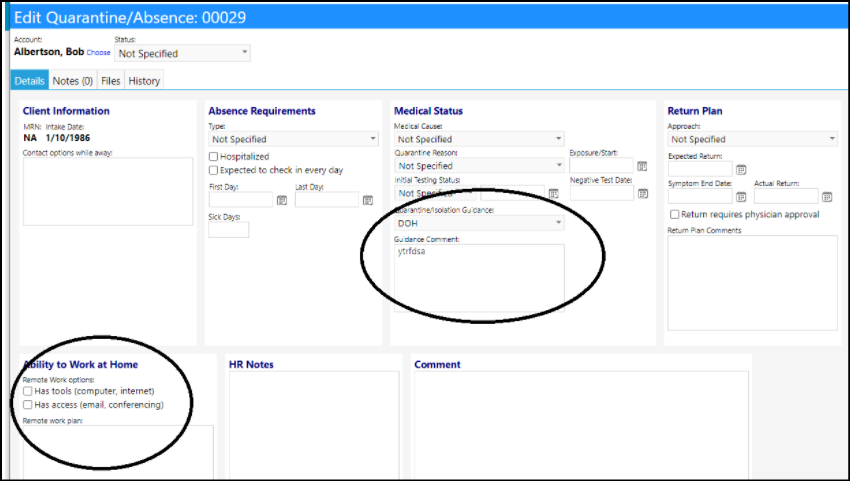Click the Guidance Comment textbox
Screen dimensions: 850x481
479,278
